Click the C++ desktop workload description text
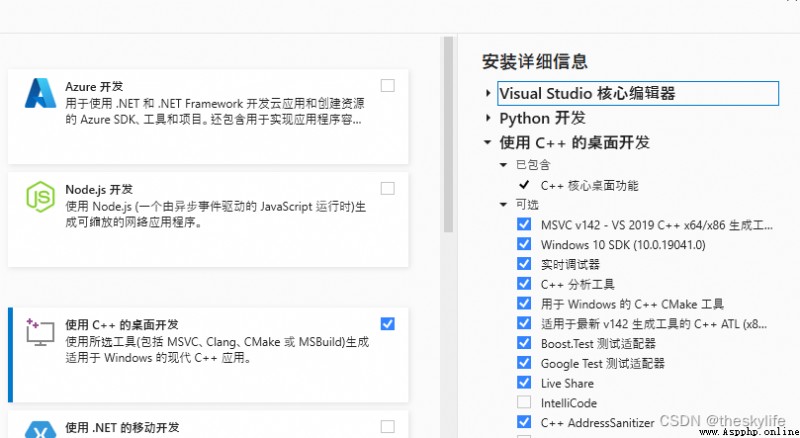This screenshot has width=800, height=438. click(217, 350)
